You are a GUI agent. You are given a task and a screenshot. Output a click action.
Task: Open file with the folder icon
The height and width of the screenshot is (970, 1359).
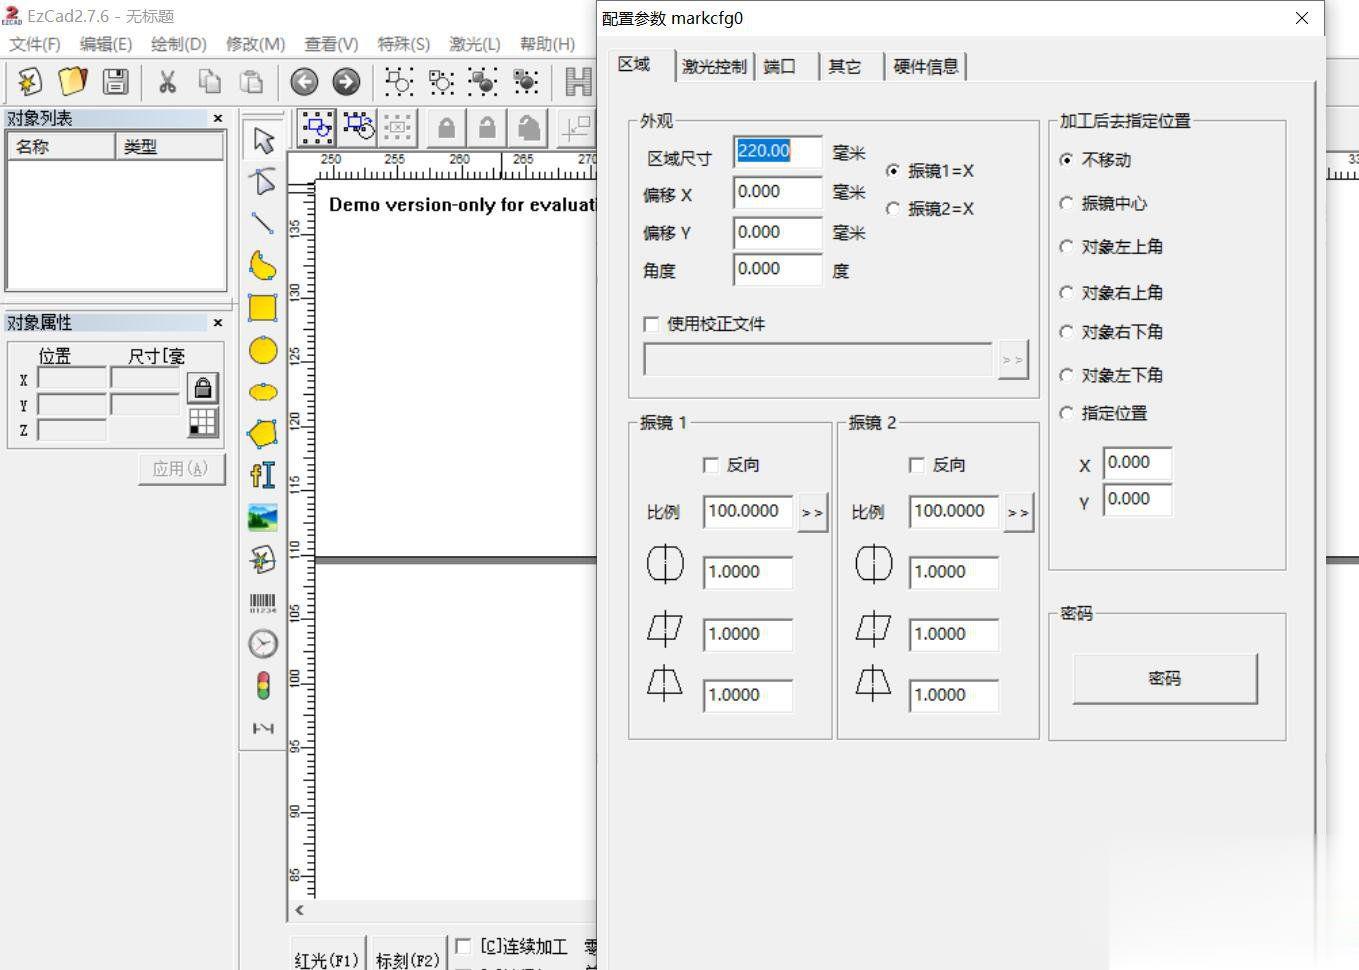click(73, 81)
